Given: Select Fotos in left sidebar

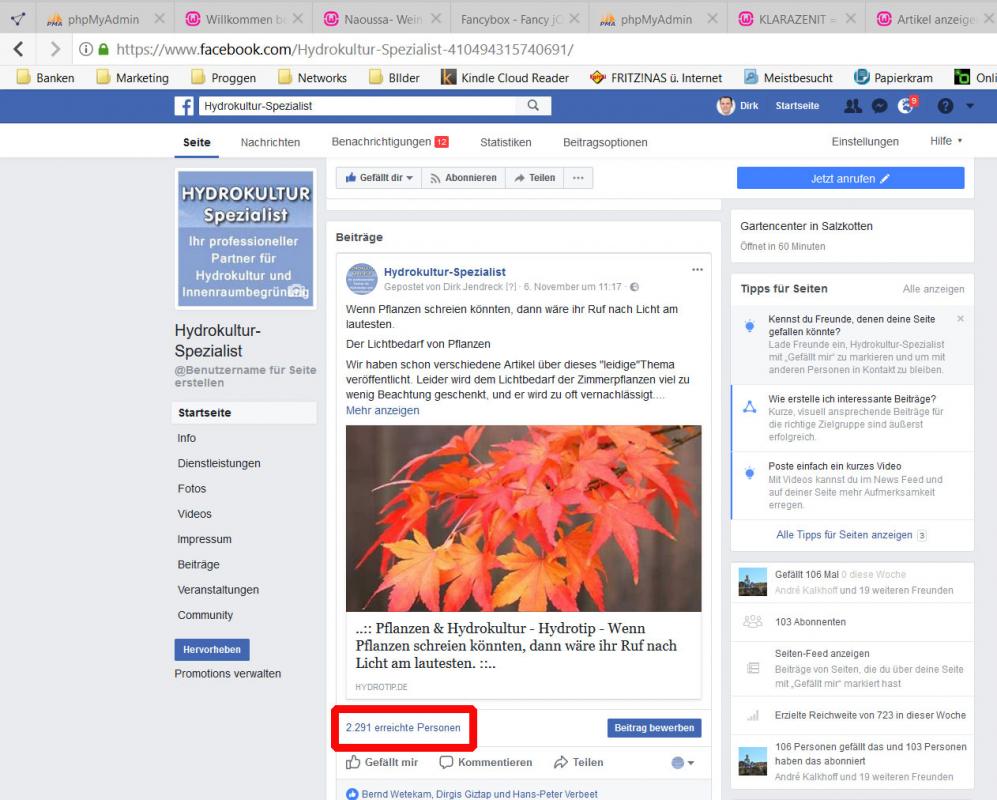Looking at the screenshot, I should 191,488.
